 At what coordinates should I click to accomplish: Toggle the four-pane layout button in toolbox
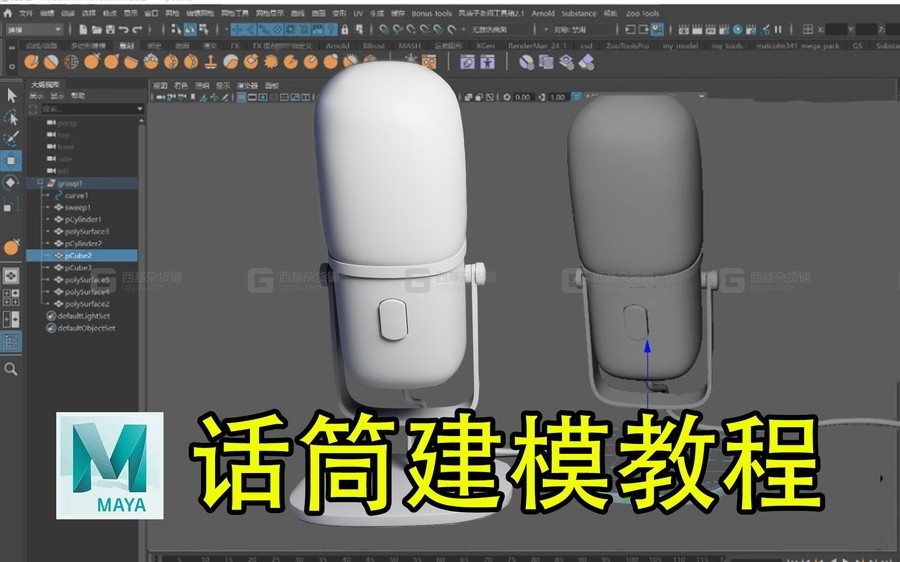[11, 297]
